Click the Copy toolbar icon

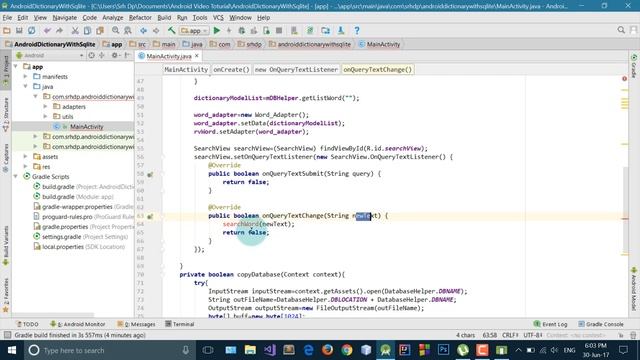87,31
